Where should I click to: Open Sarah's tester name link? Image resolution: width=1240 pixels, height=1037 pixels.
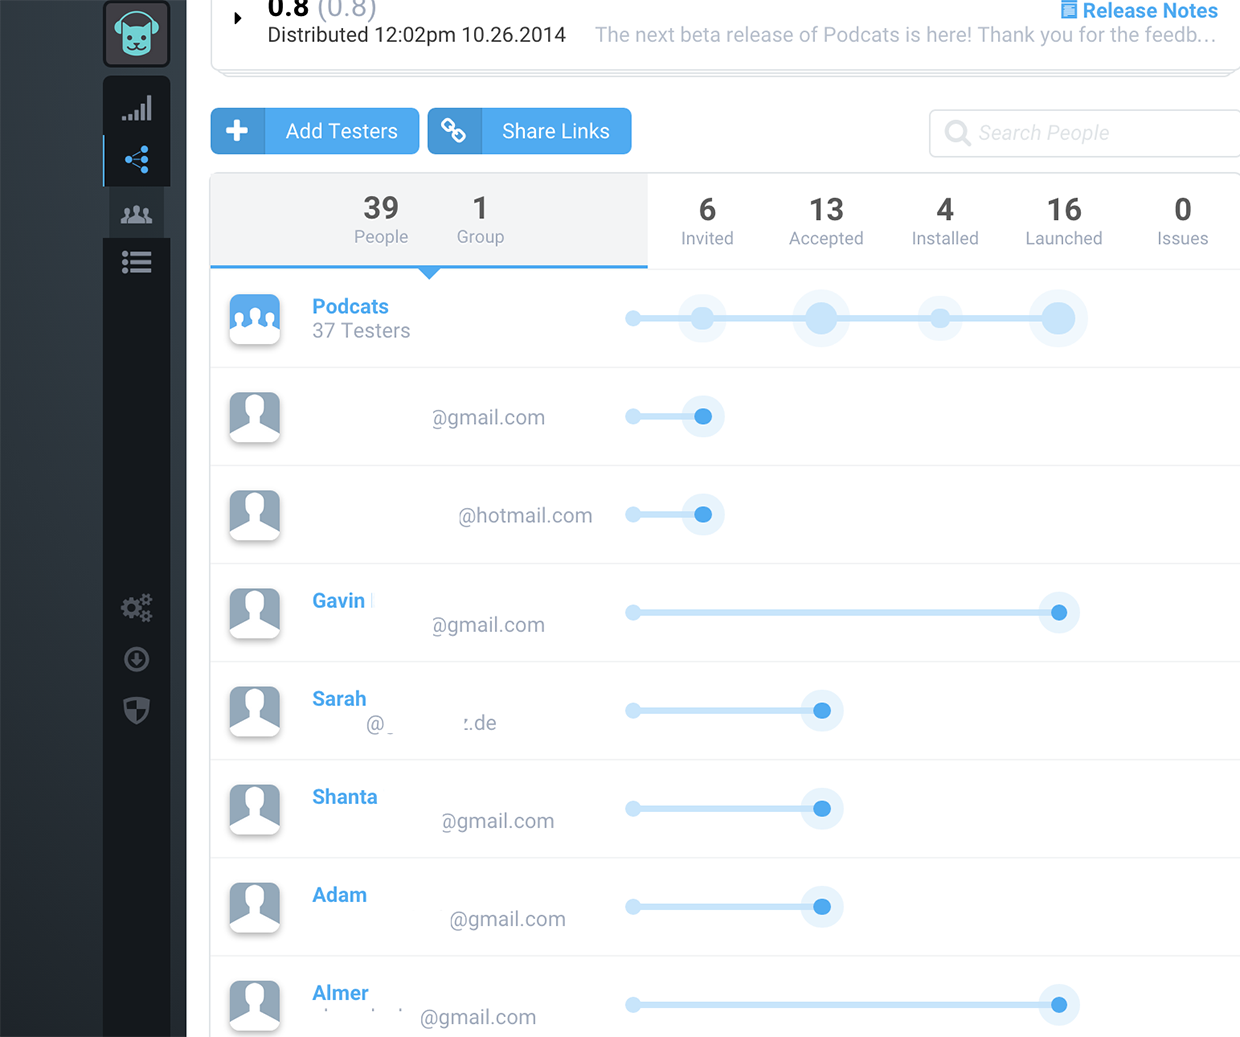click(x=339, y=698)
